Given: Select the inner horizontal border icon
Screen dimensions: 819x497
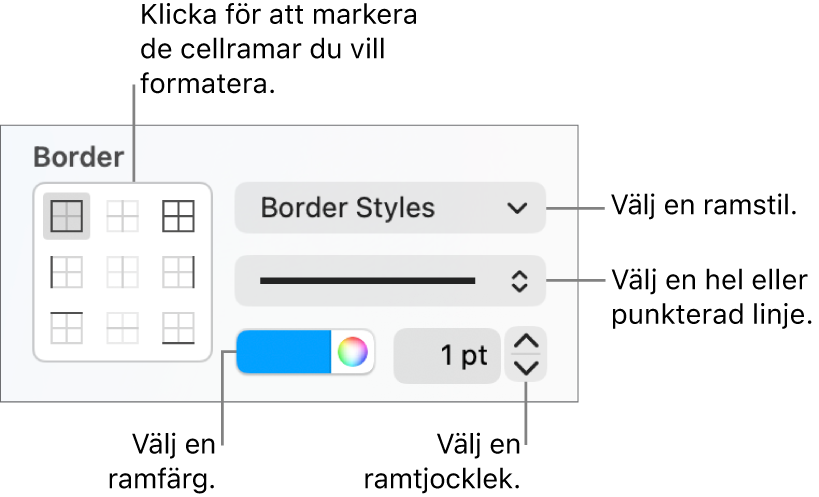Looking at the screenshot, I should (x=123, y=328).
